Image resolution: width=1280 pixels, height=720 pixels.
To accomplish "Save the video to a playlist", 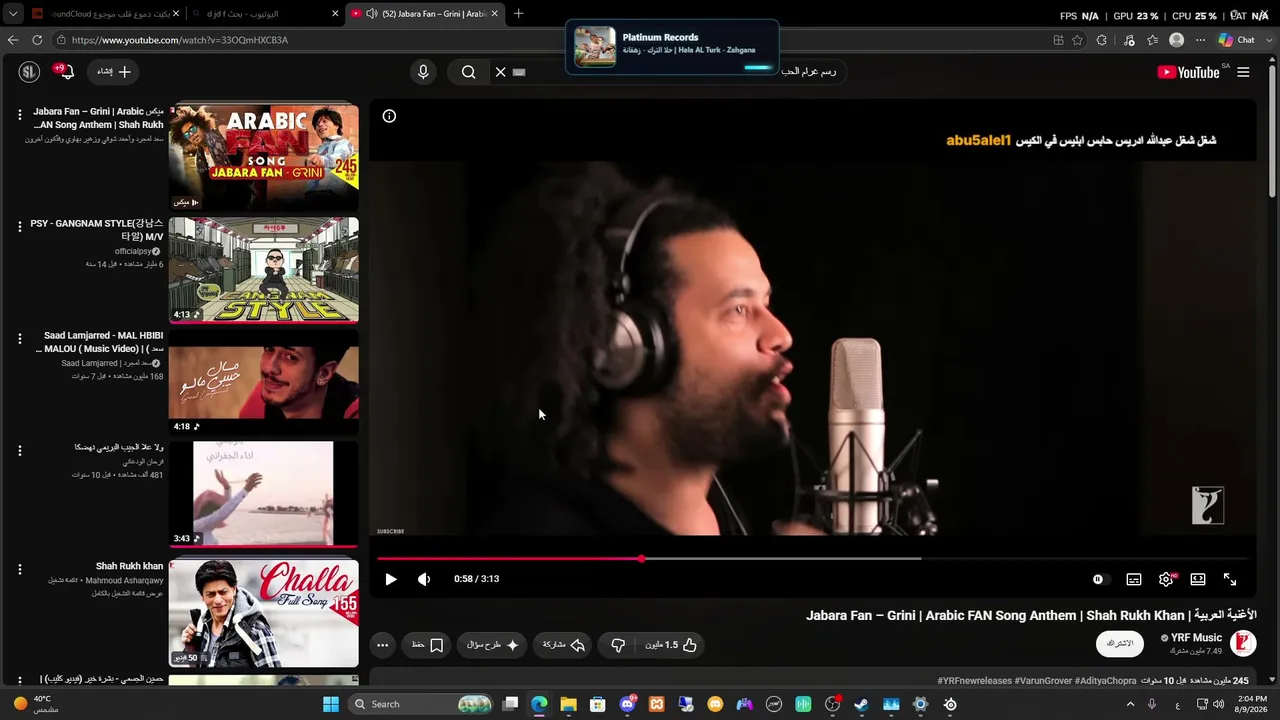I will click(428, 645).
